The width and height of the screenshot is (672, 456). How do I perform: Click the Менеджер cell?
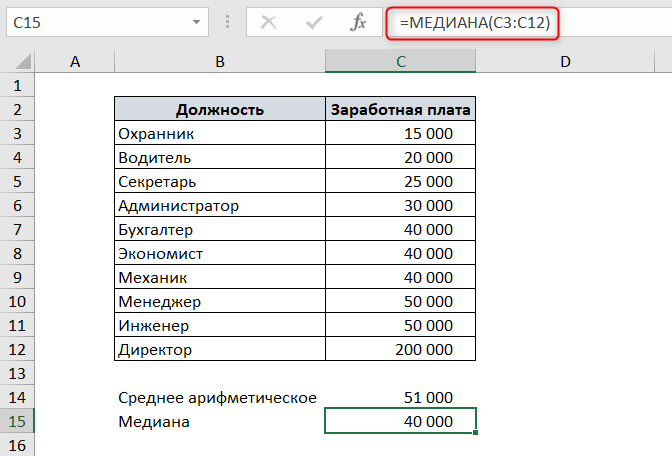tap(220, 301)
